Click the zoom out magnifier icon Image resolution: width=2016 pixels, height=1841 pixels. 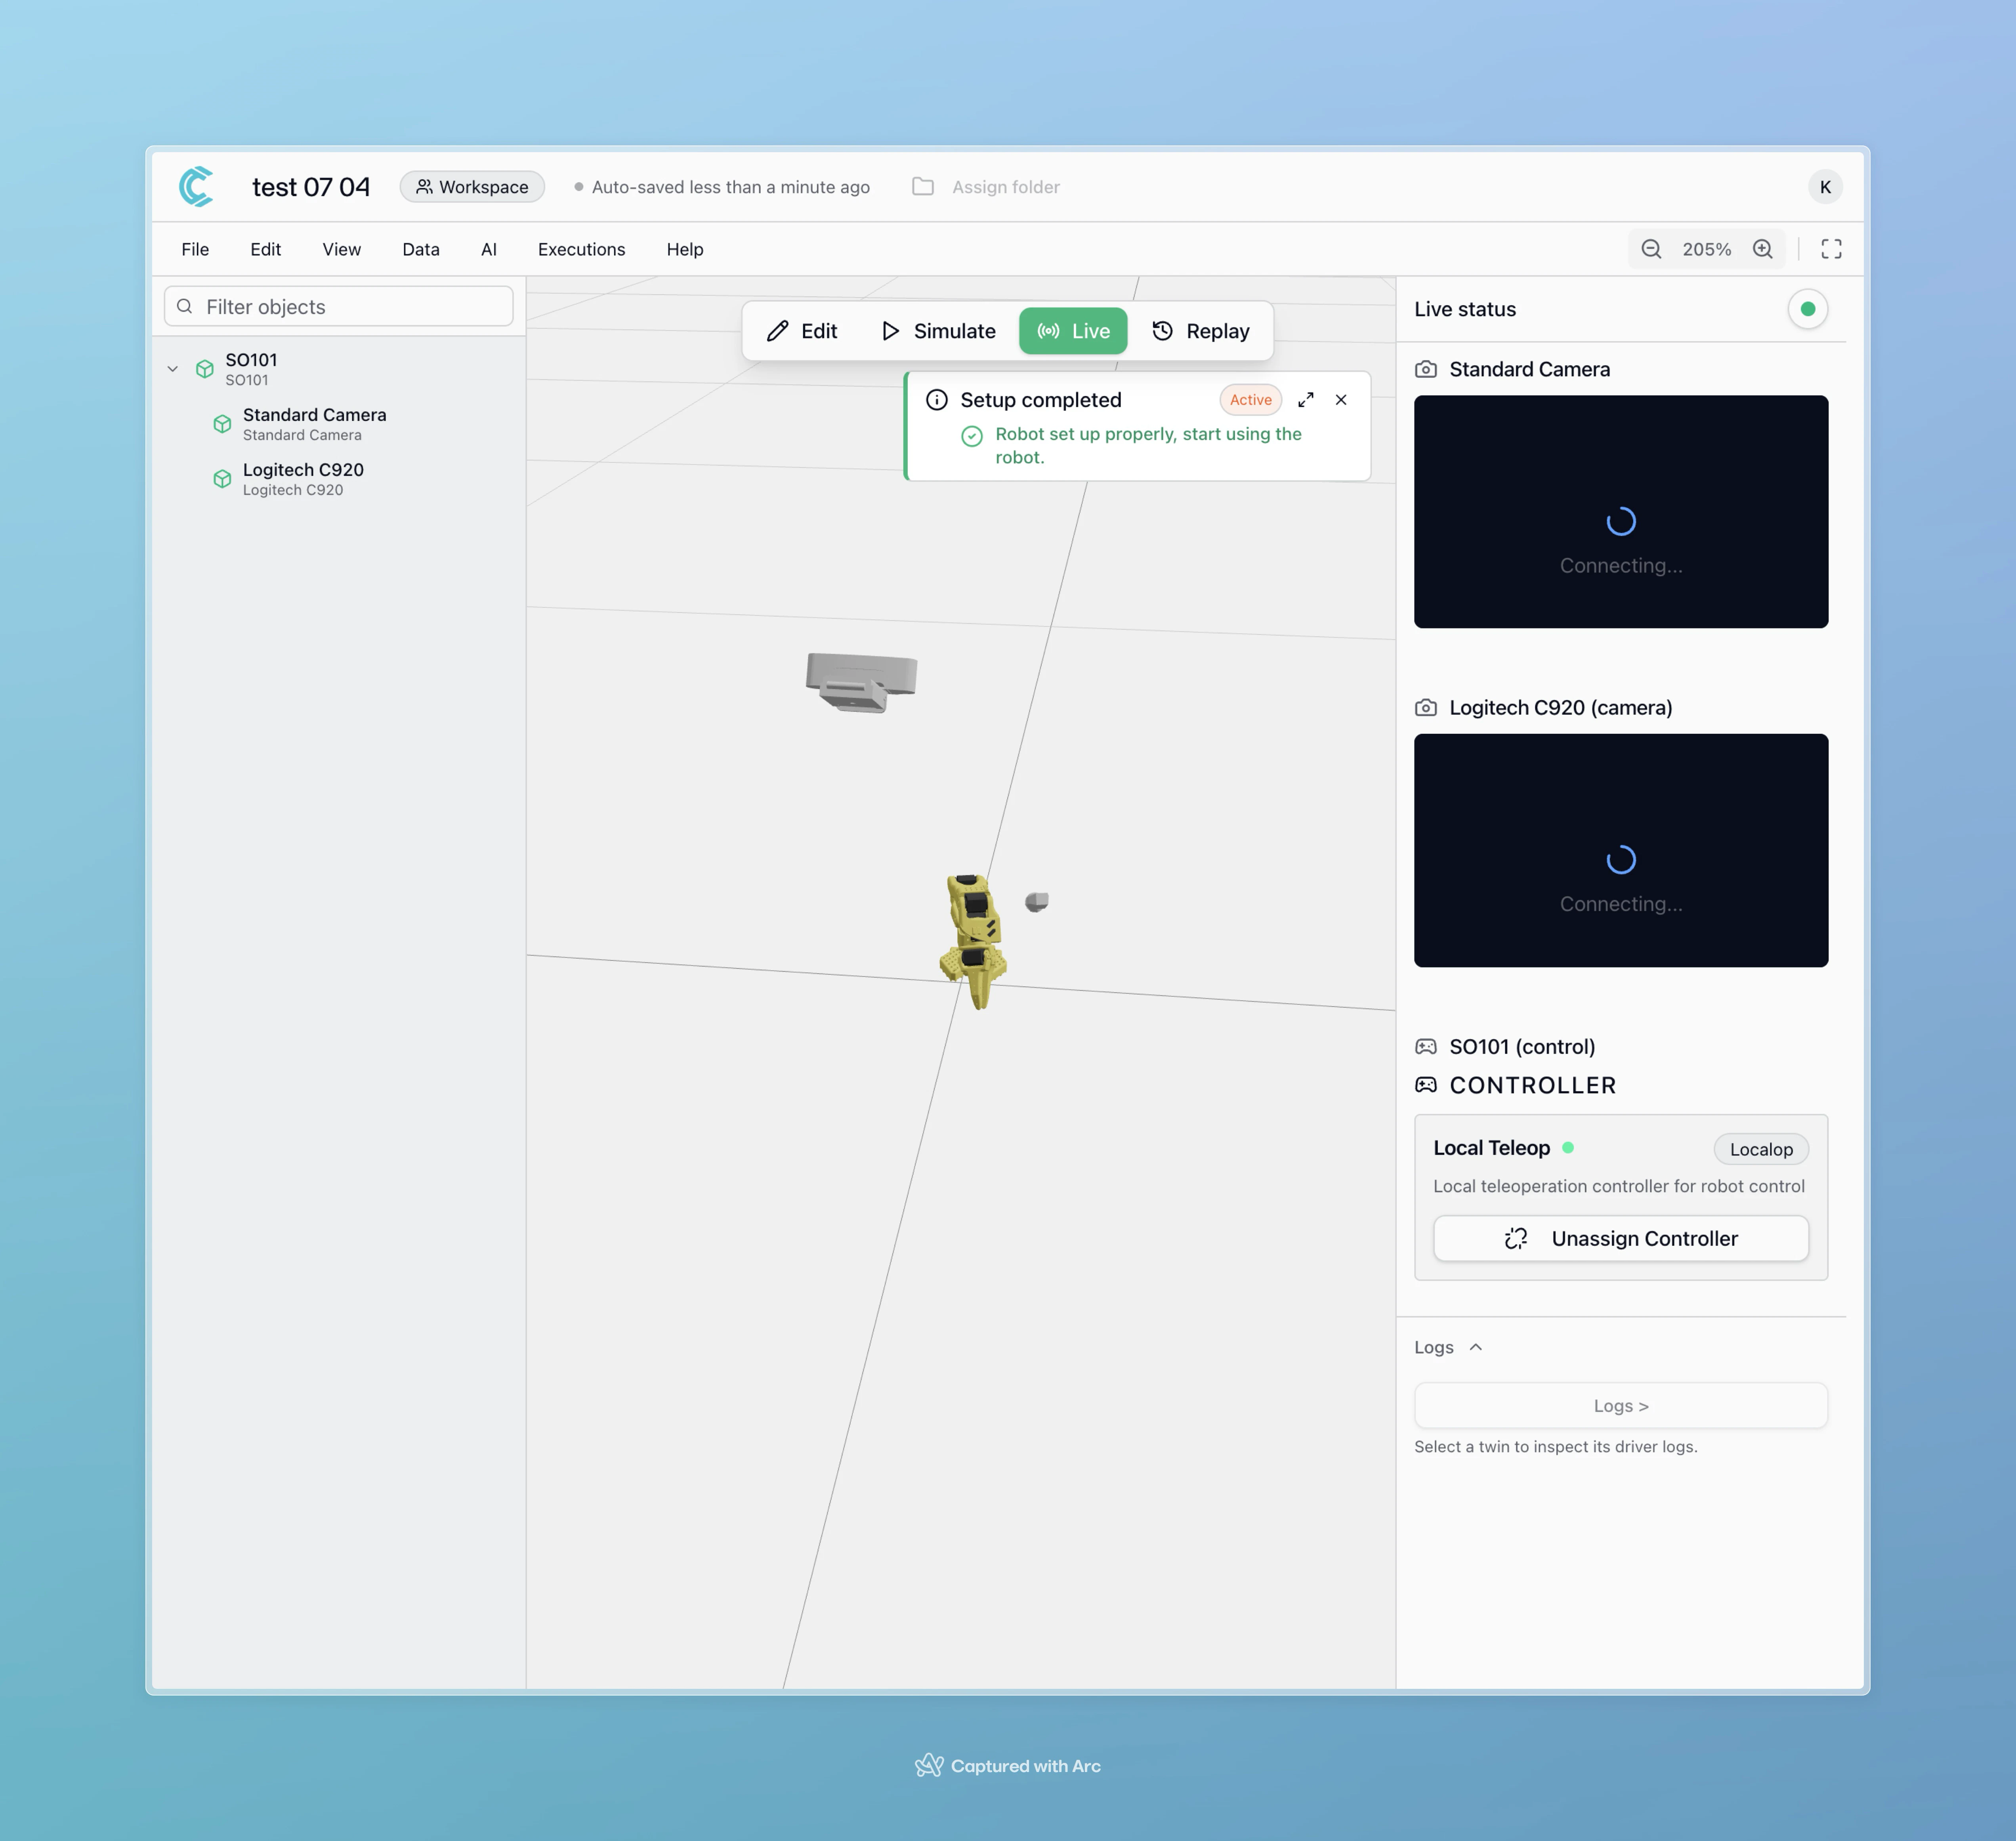(x=1652, y=249)
